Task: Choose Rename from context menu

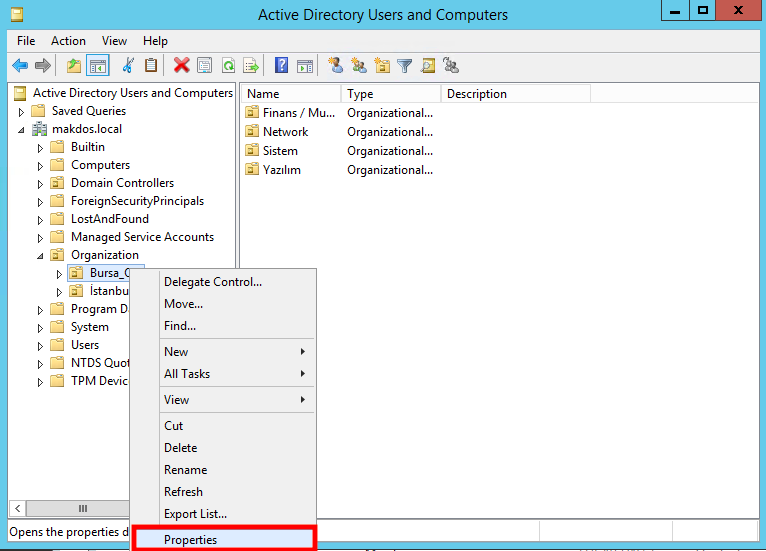Action: click(x=224, y=469)
